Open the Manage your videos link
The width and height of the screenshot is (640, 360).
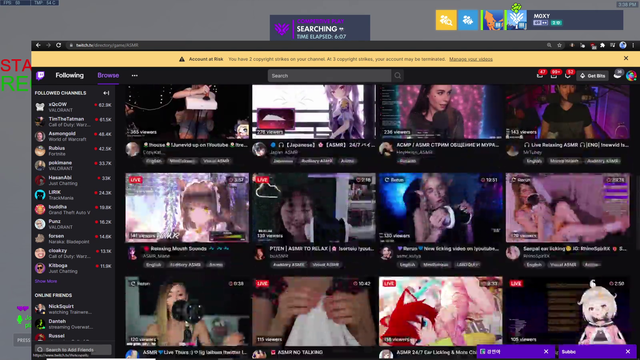[x=471, y=59]
